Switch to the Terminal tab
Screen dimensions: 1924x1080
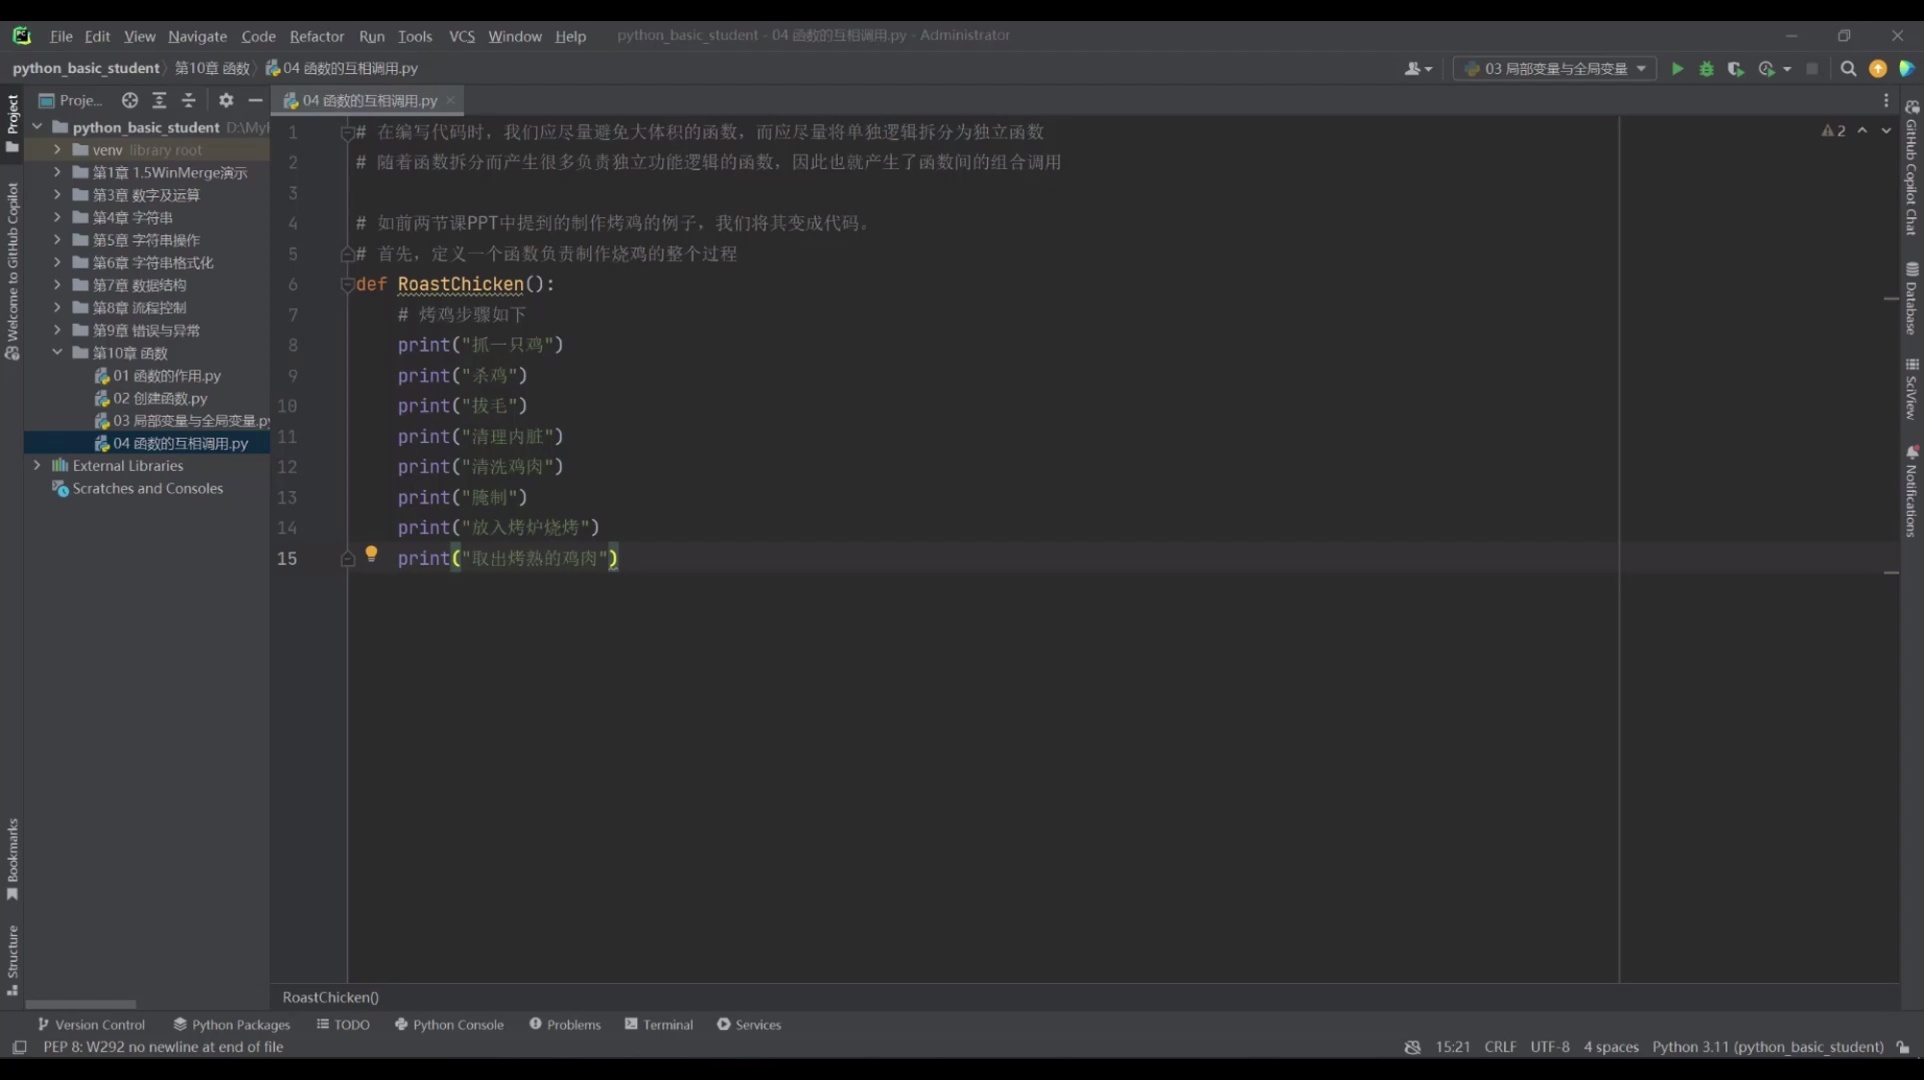click(667, 1024)
